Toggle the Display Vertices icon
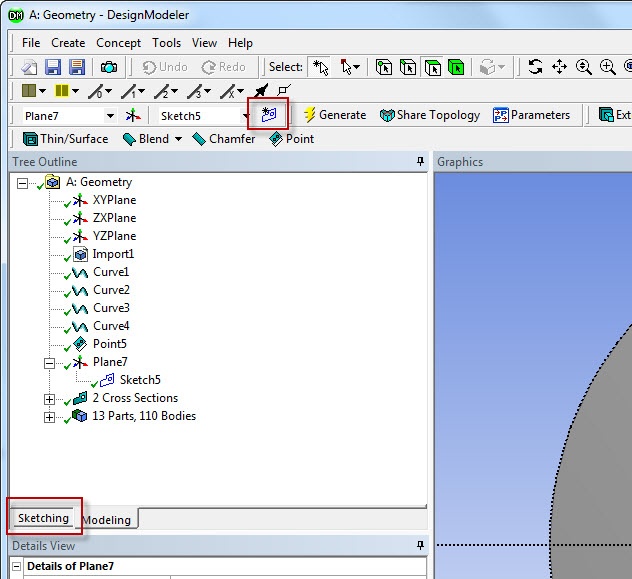 coord(284,90)
